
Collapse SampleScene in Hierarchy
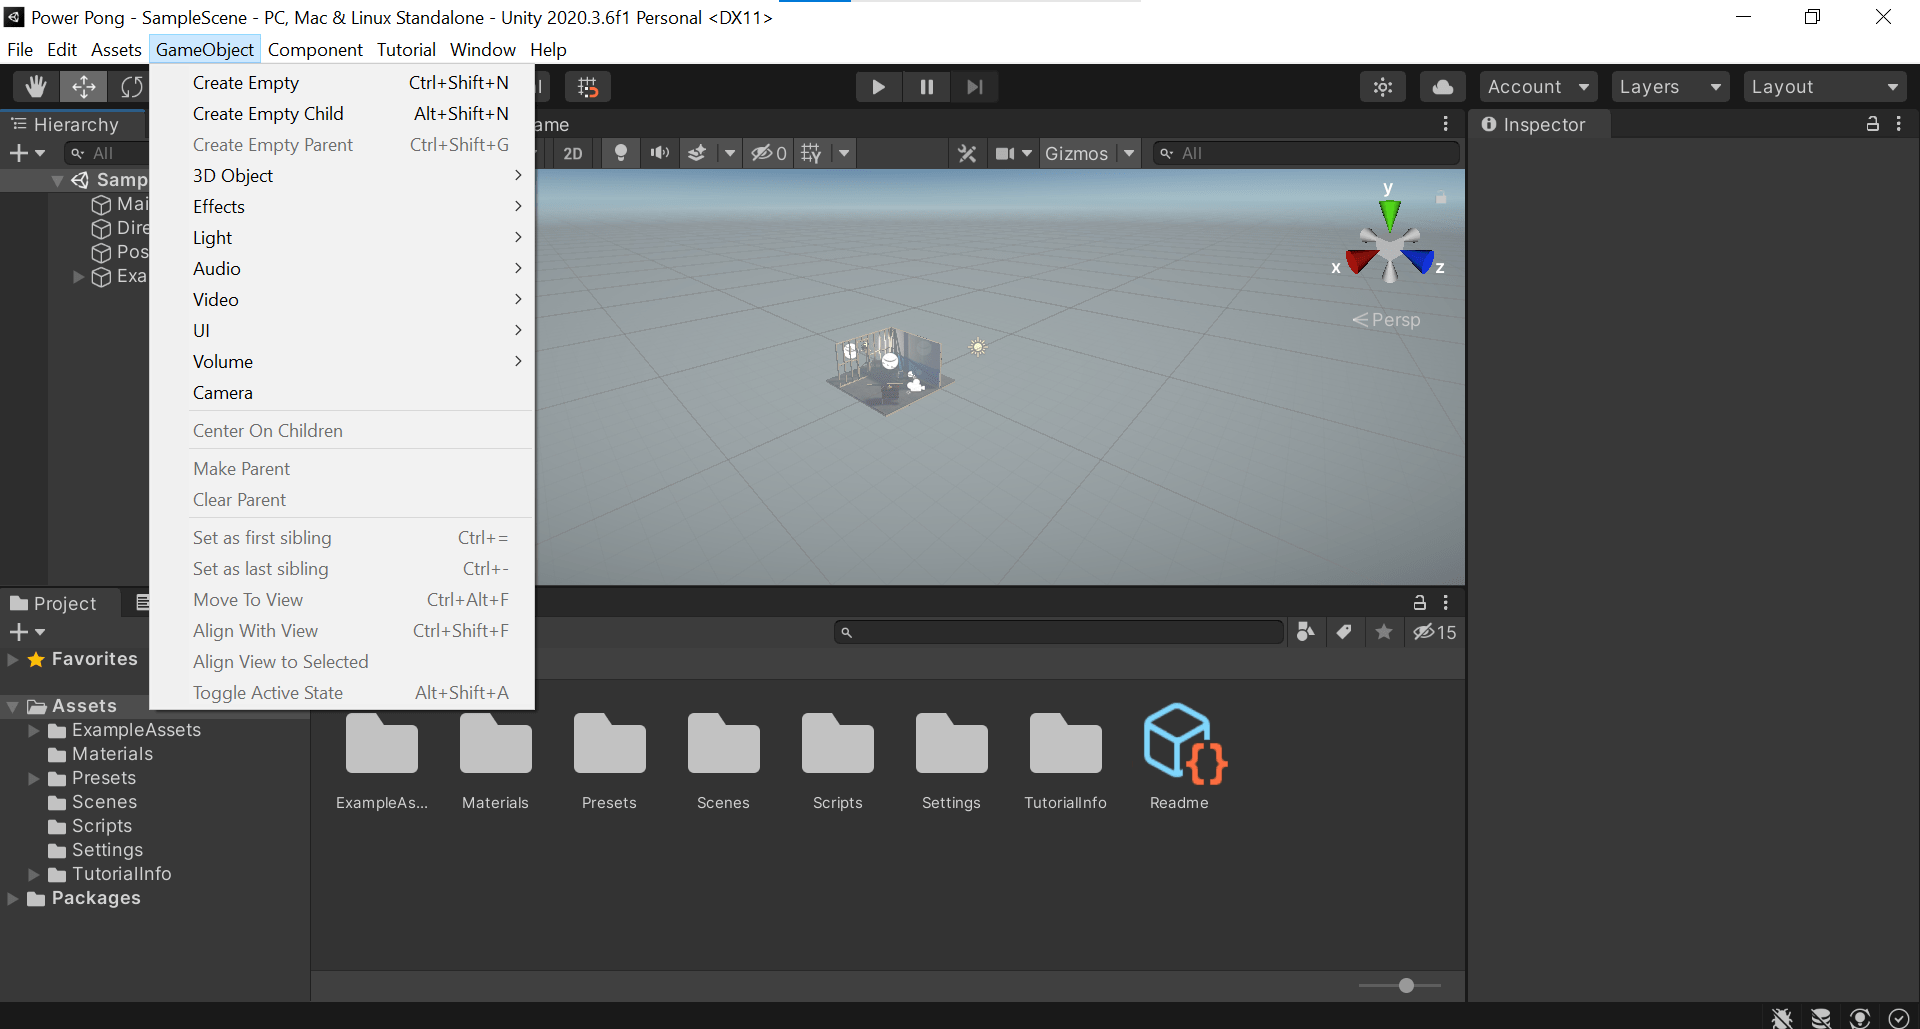pos(58,180)
